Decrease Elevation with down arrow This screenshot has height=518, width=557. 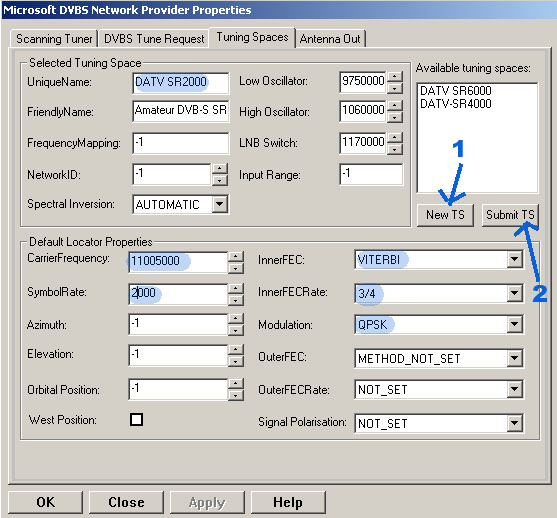point(236,362)
